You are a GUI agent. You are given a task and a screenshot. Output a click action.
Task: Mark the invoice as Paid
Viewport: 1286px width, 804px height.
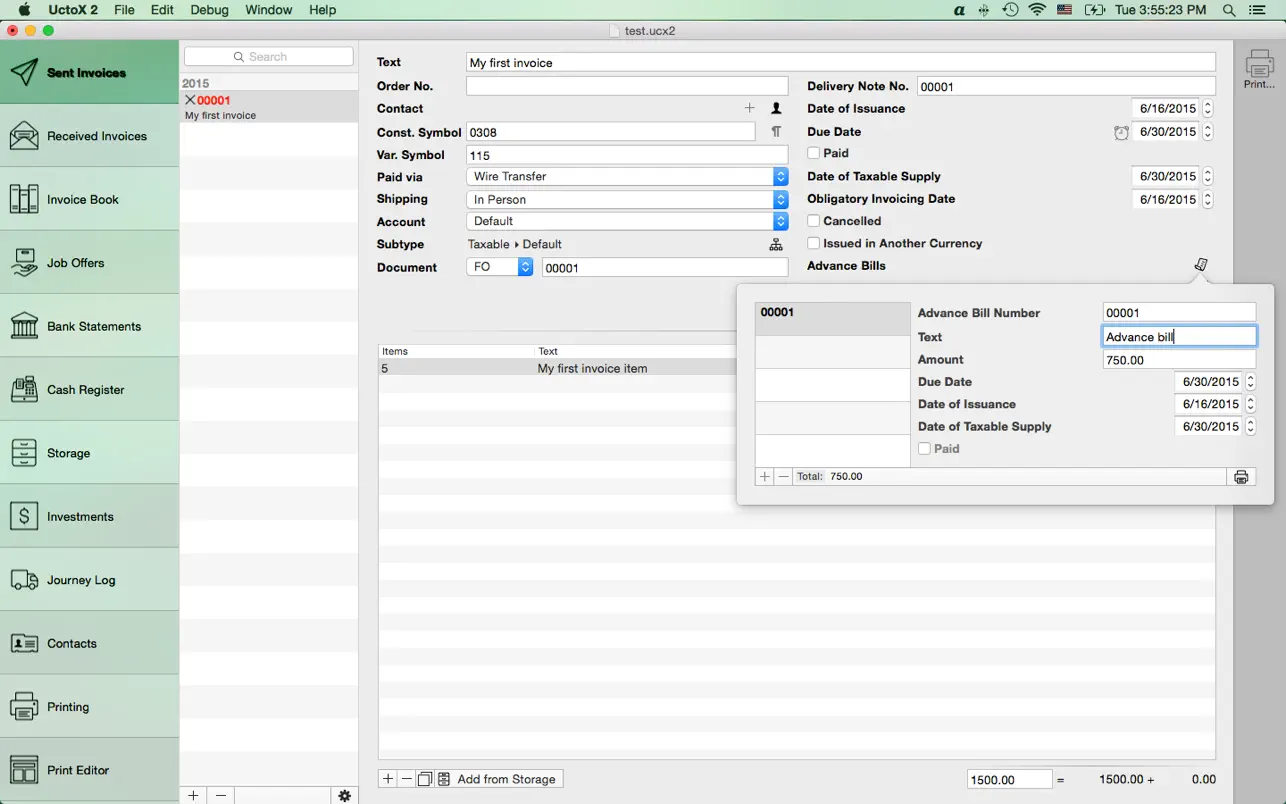pos(814,153)
